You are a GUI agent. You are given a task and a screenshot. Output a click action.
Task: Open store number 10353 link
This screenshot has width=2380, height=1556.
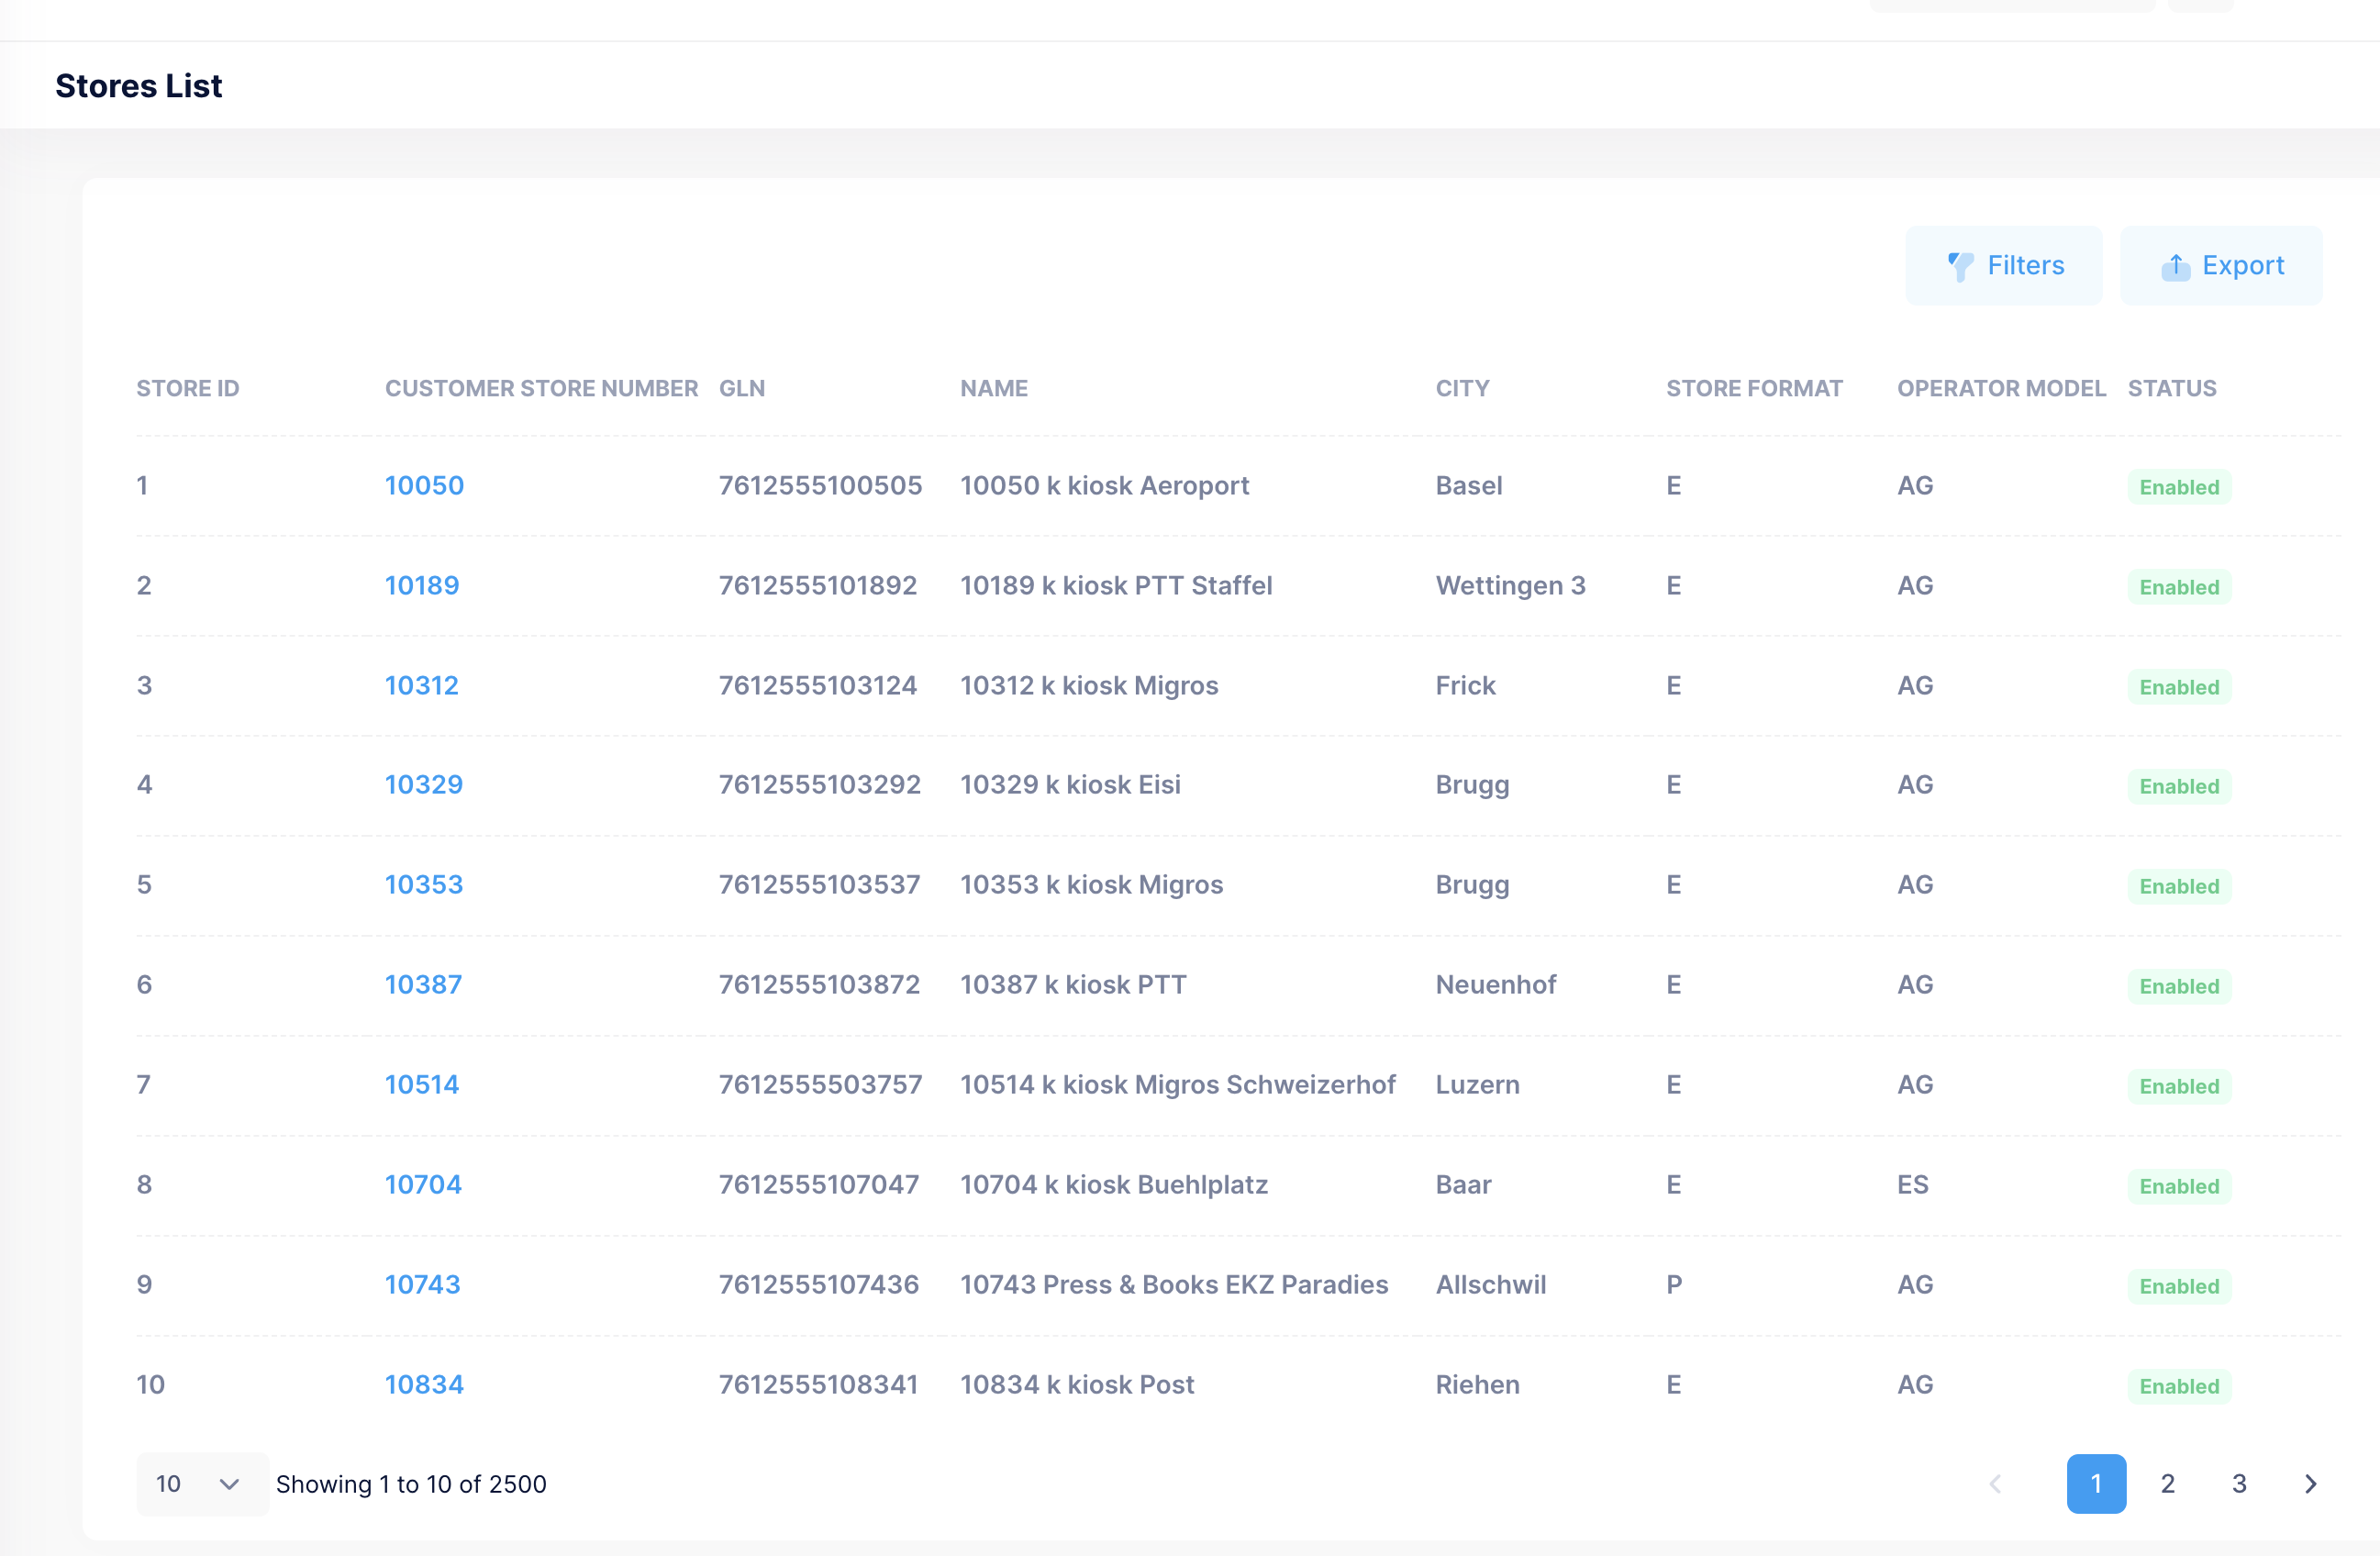(x=424, y=885)
